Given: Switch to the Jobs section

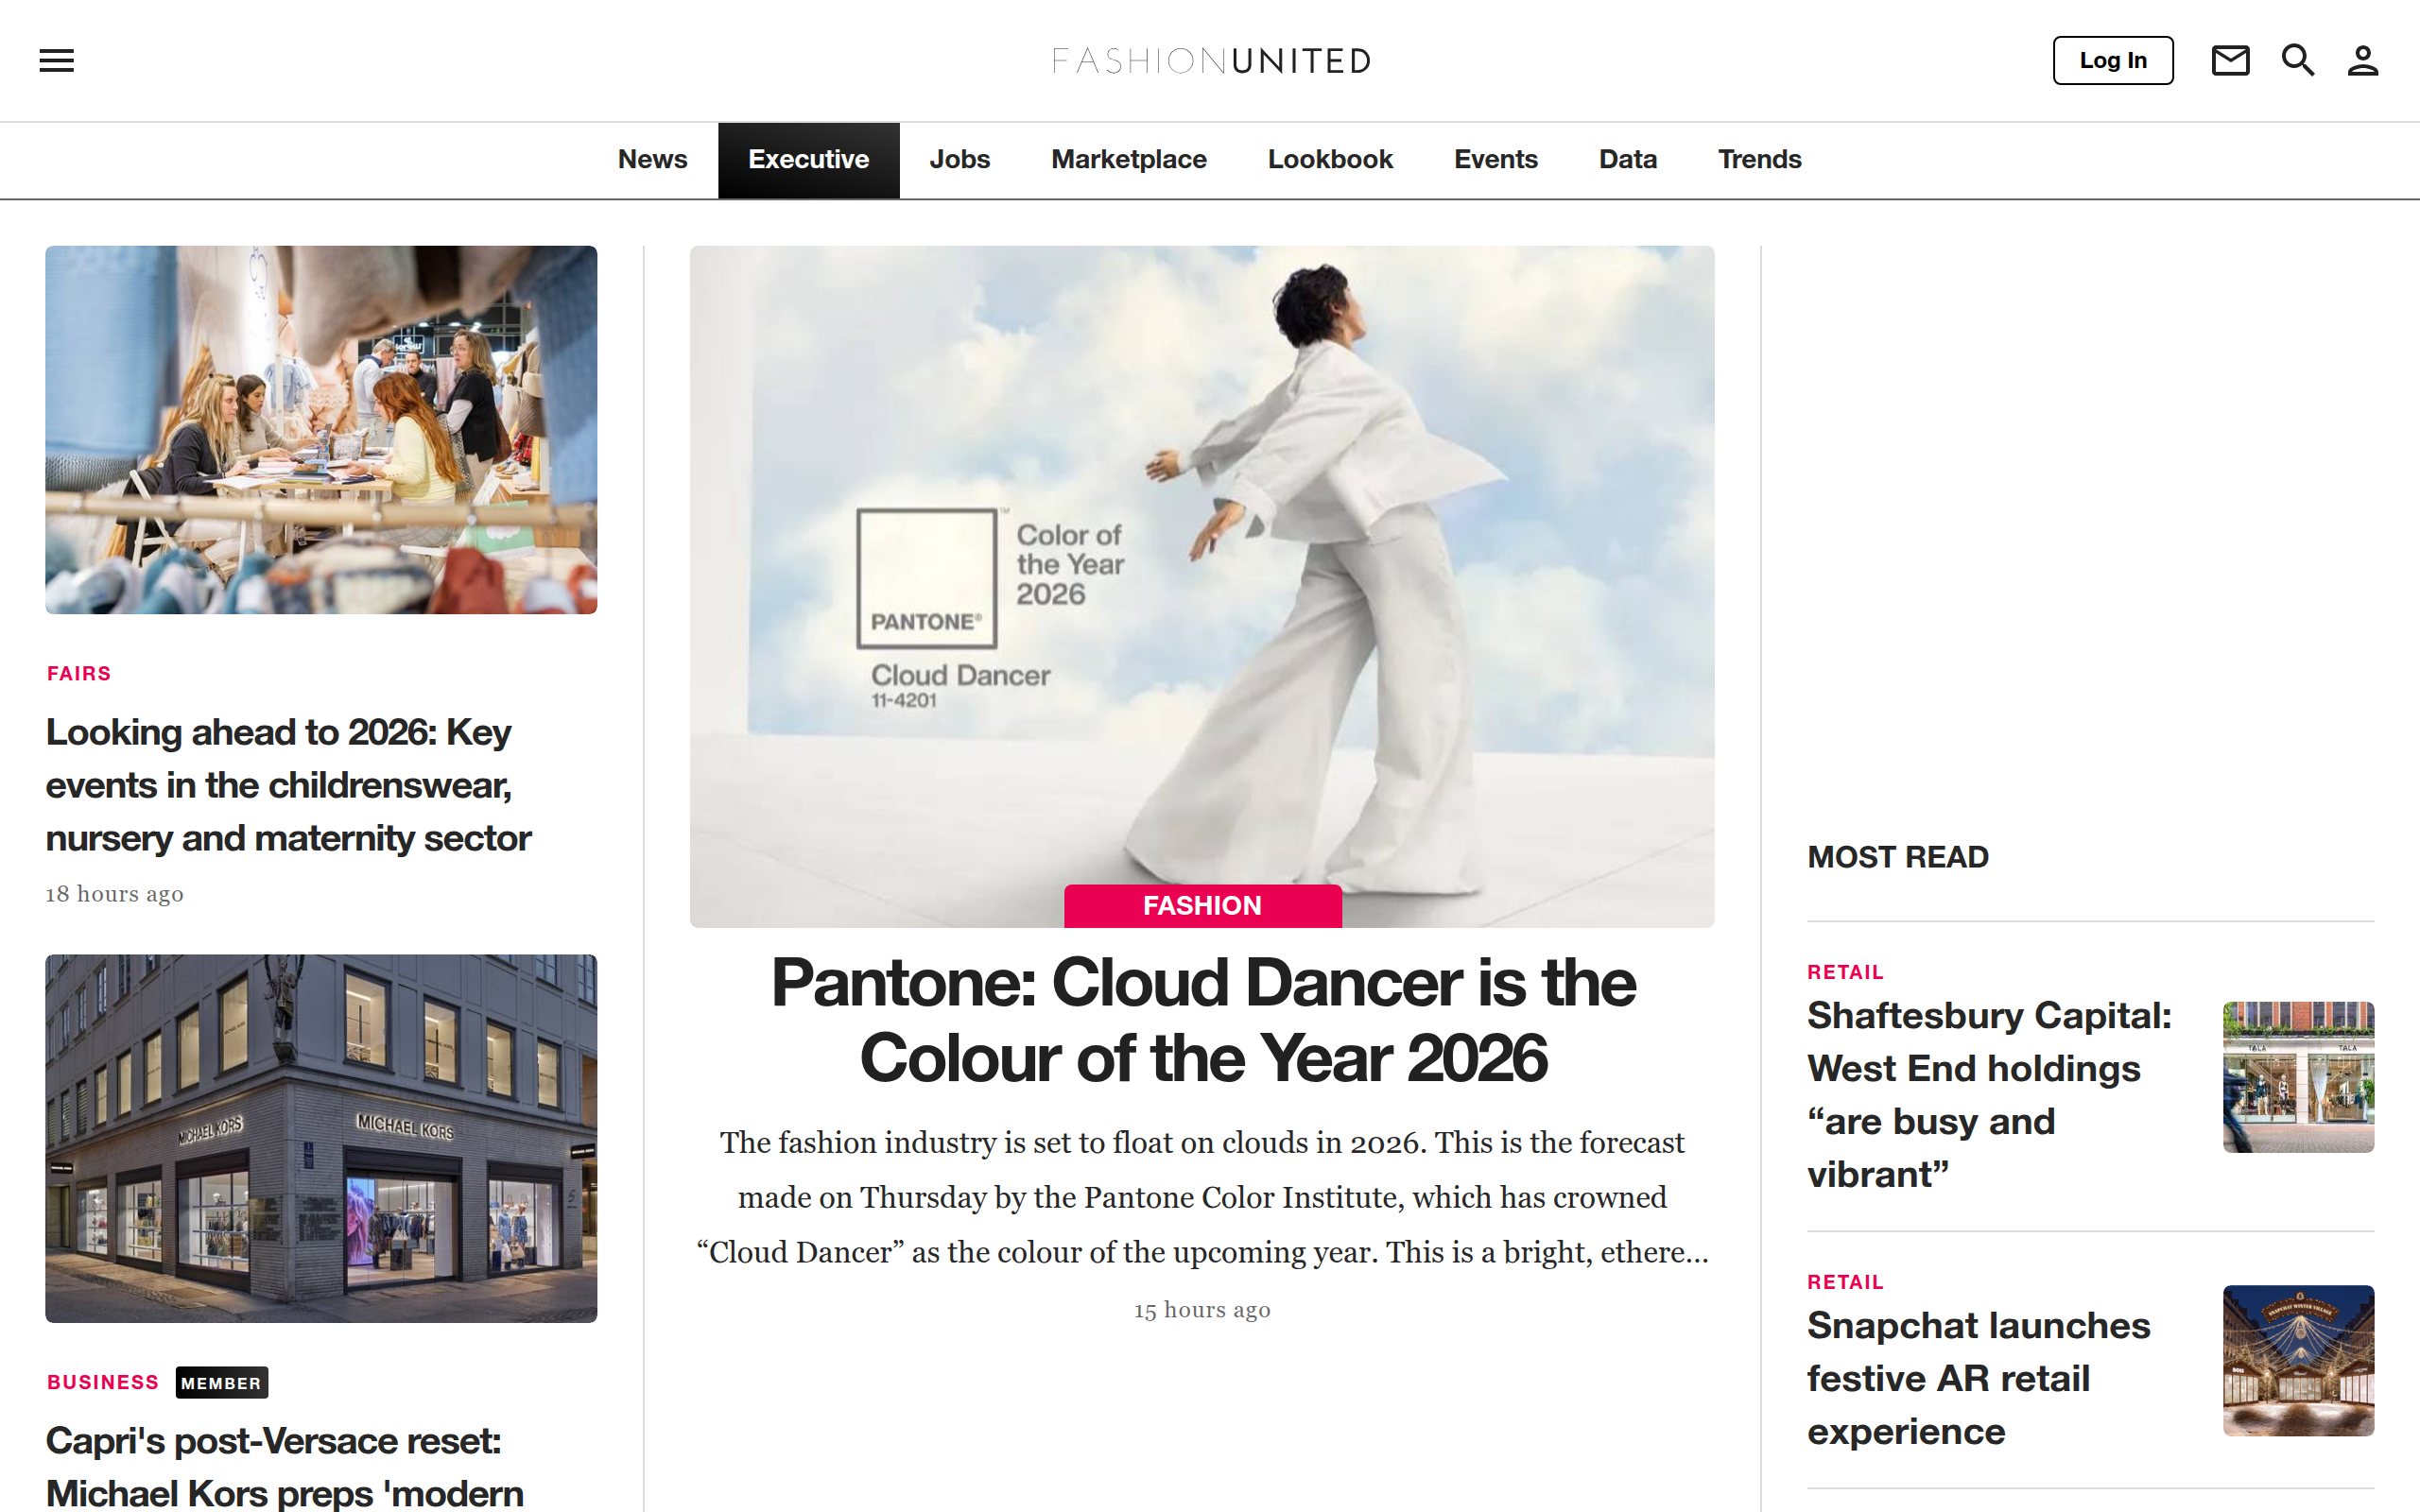Looking at the screenshot, I should (x=959, y=159).
